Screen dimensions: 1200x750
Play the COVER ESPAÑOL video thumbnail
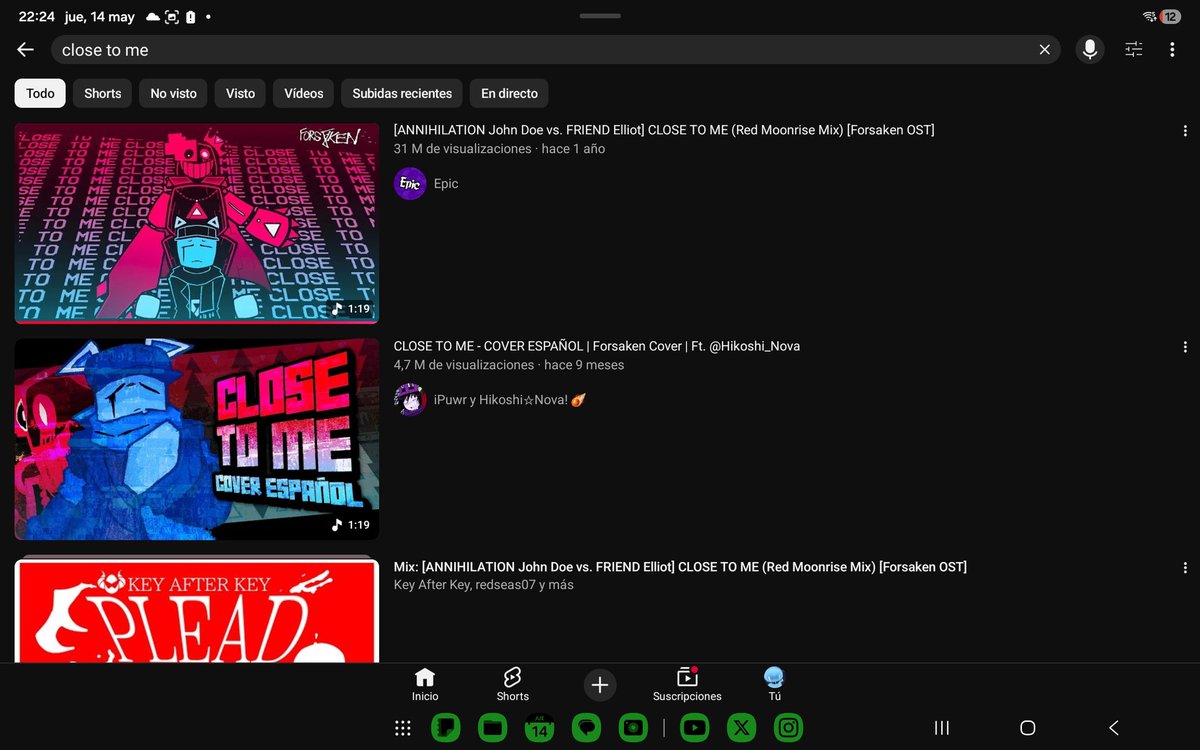(197, 439)
